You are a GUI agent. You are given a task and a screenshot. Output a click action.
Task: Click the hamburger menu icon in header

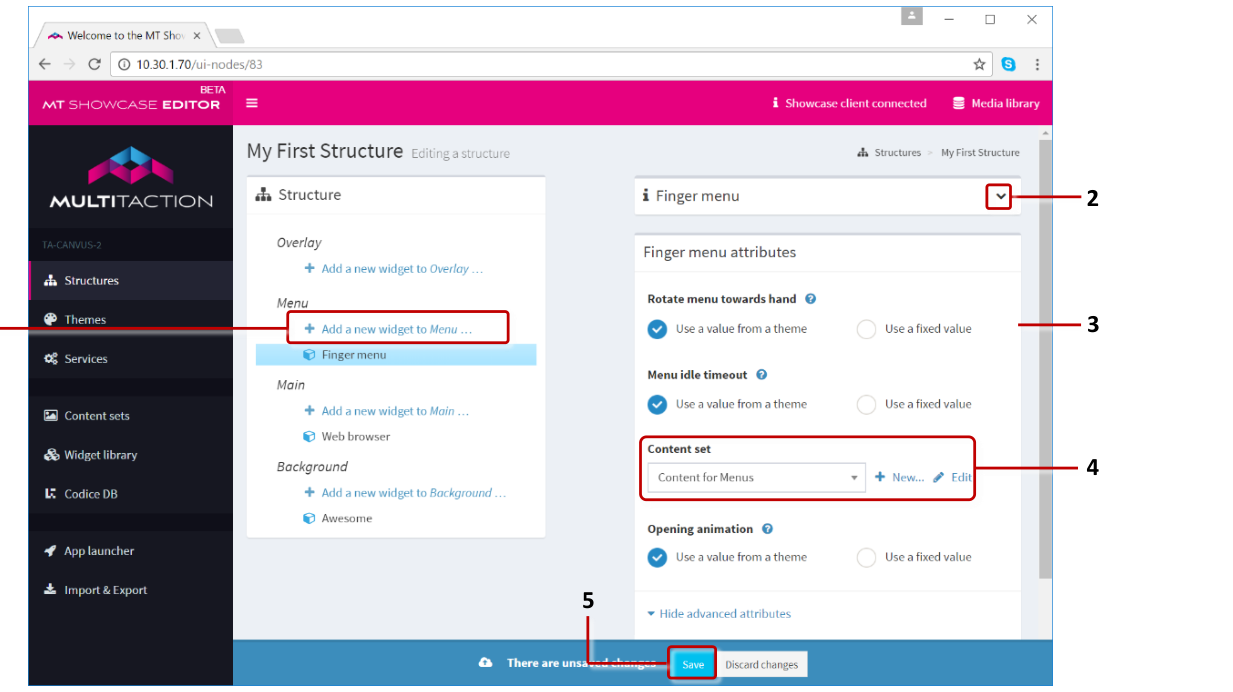[x=252, y=103]
